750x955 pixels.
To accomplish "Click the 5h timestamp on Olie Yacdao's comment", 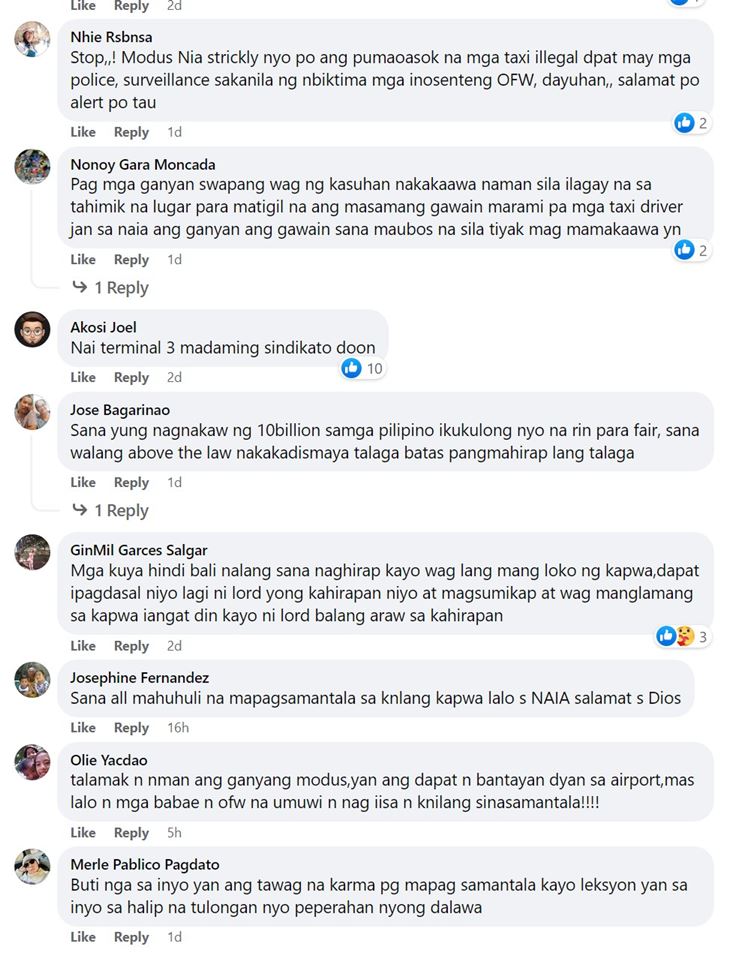I will (174, 833).
